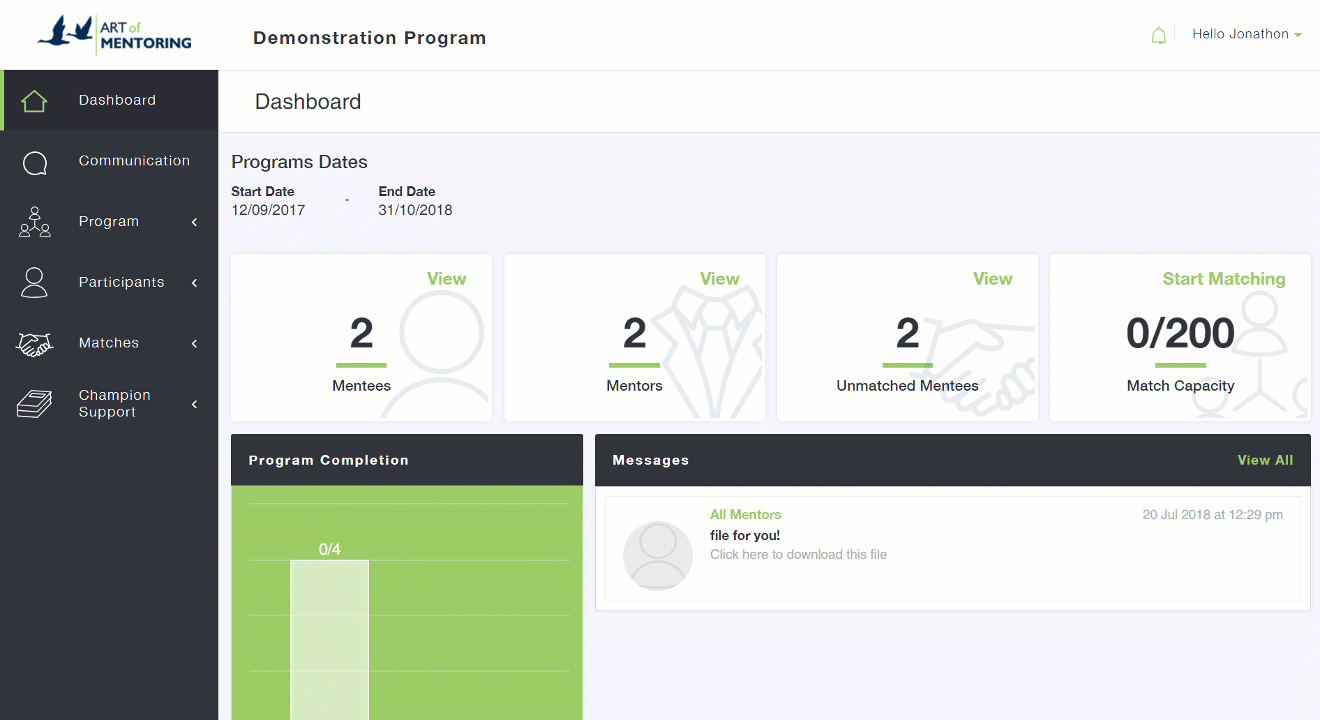1320x720 pixels.
Task: Select the Dashboard menu item
Action: [117, 100]
